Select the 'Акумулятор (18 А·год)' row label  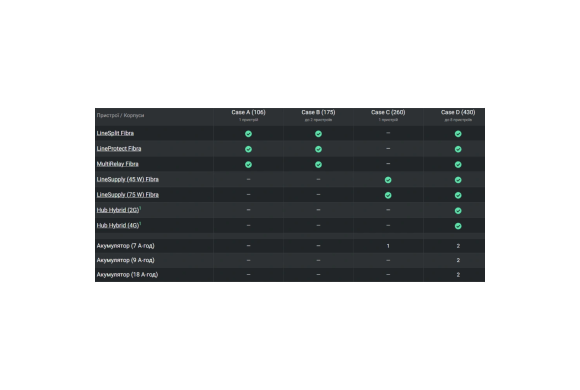(x=127, y=275)
